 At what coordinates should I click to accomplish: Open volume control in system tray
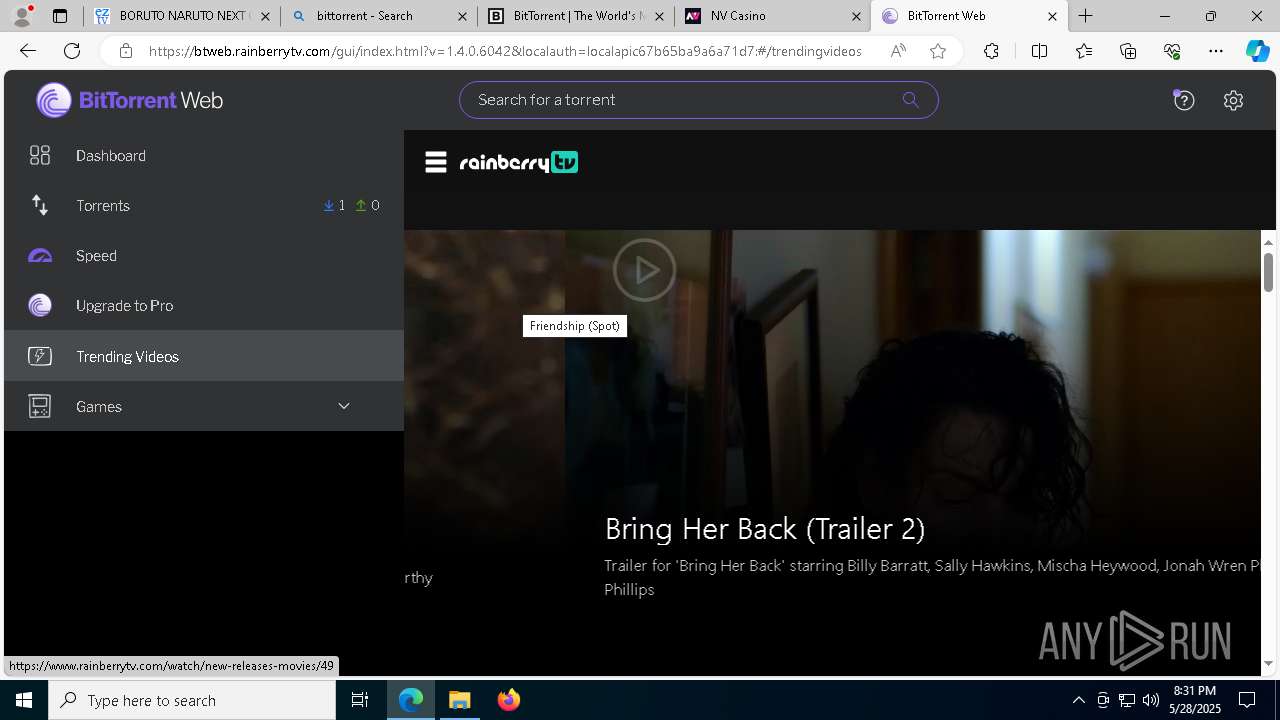(1150, 700)
